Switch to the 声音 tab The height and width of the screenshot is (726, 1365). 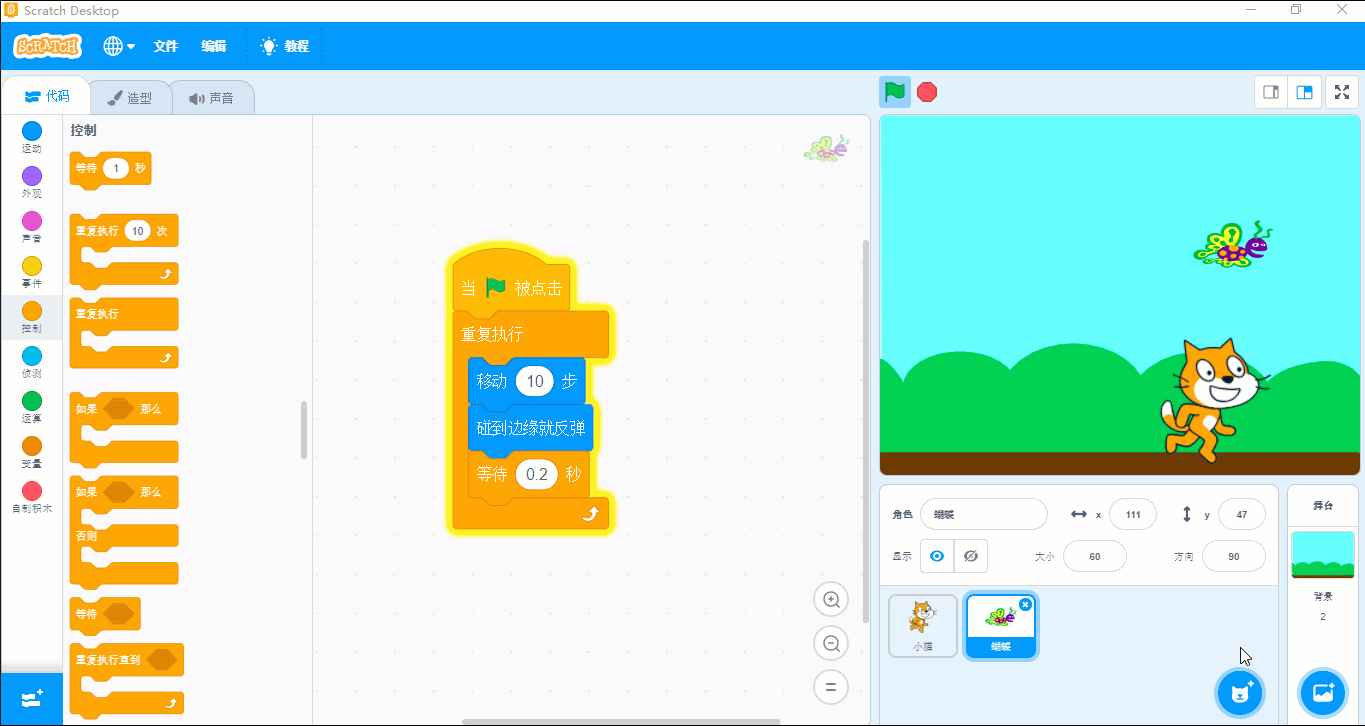211,98
